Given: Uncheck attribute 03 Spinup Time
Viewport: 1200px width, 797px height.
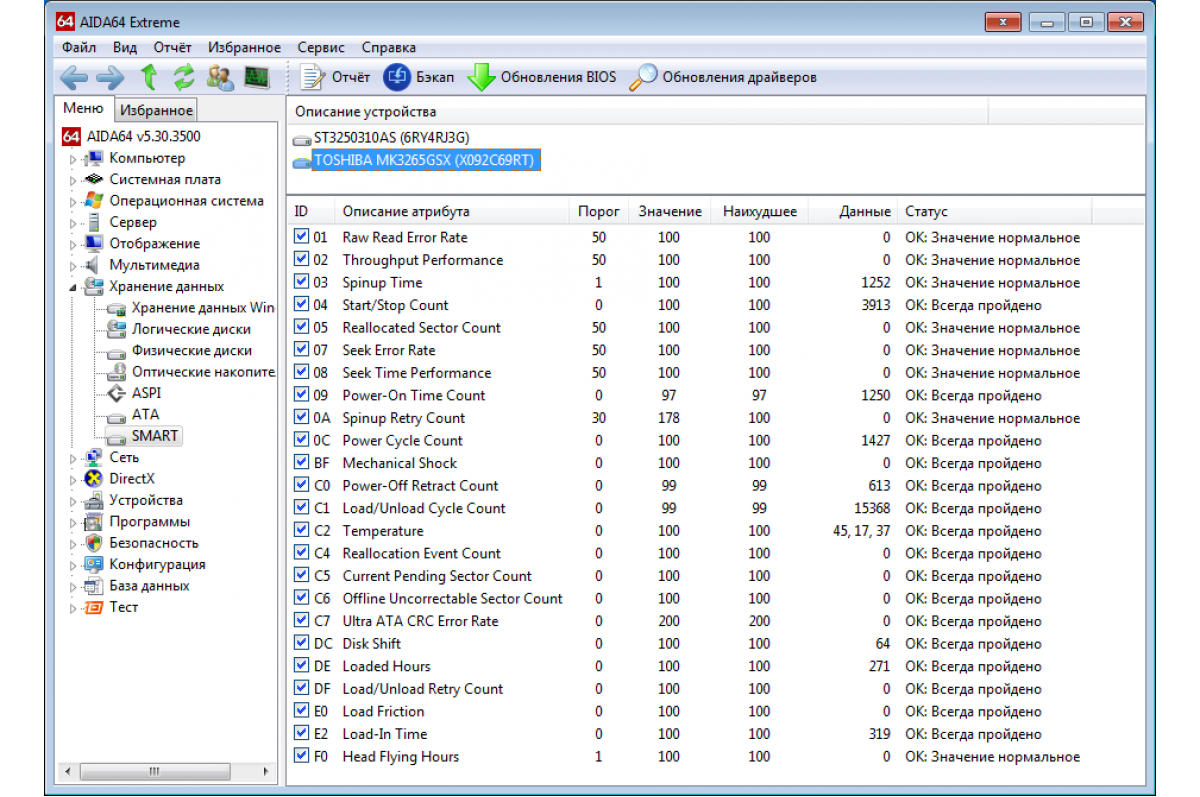Looking at the screenshot, I should pyautogui.click(x=302, y=282).
